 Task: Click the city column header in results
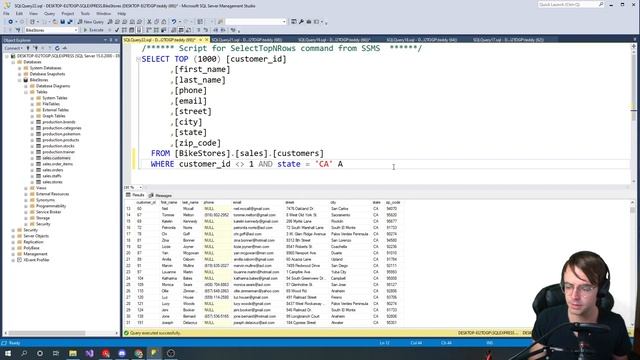(x=333, y=202)
